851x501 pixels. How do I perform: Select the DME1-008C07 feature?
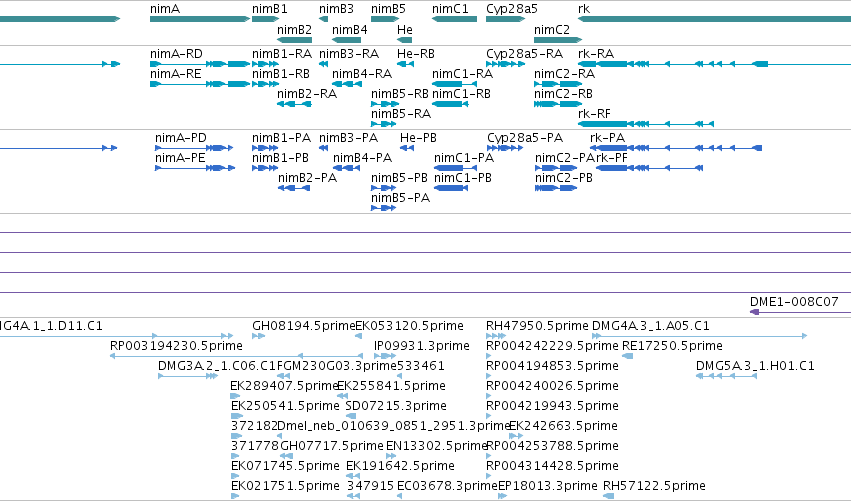point(800,312)
